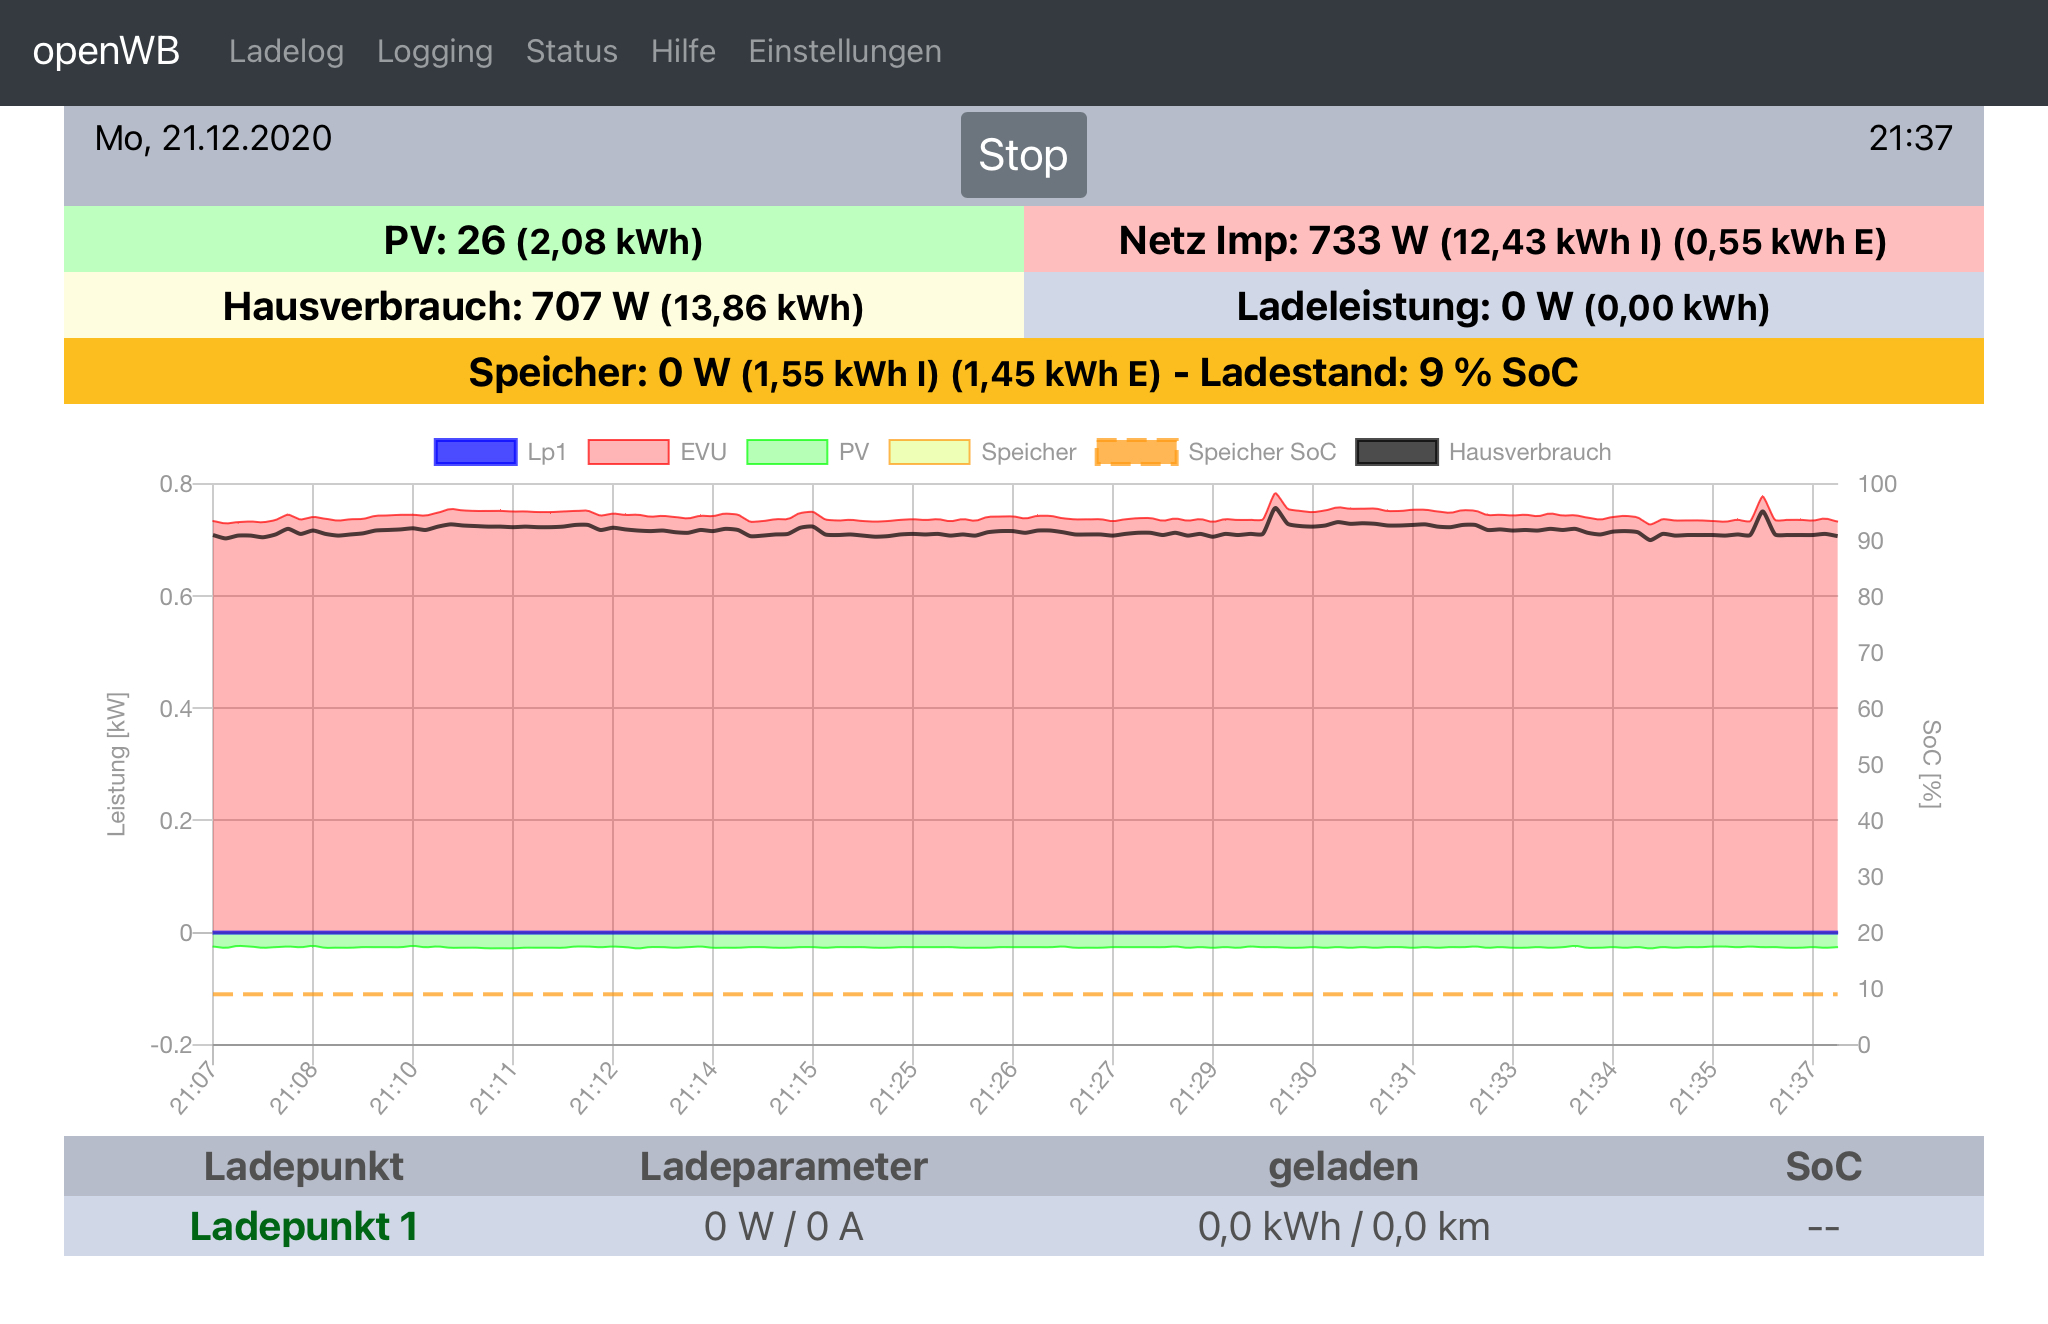Toggle Lp1 blue legend swatch
Viewport: 2048px width, 1324px height.
(475, 452)
